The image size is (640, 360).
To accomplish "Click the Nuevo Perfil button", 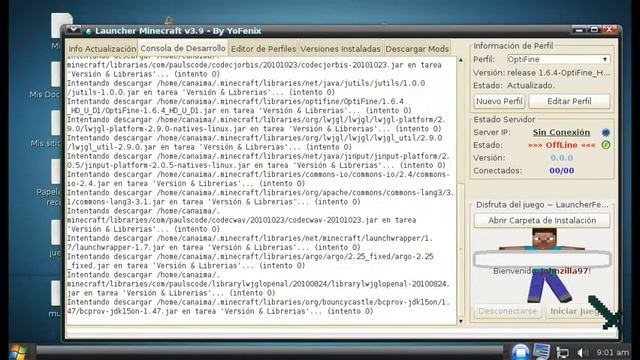I will [x=499, y=101].
